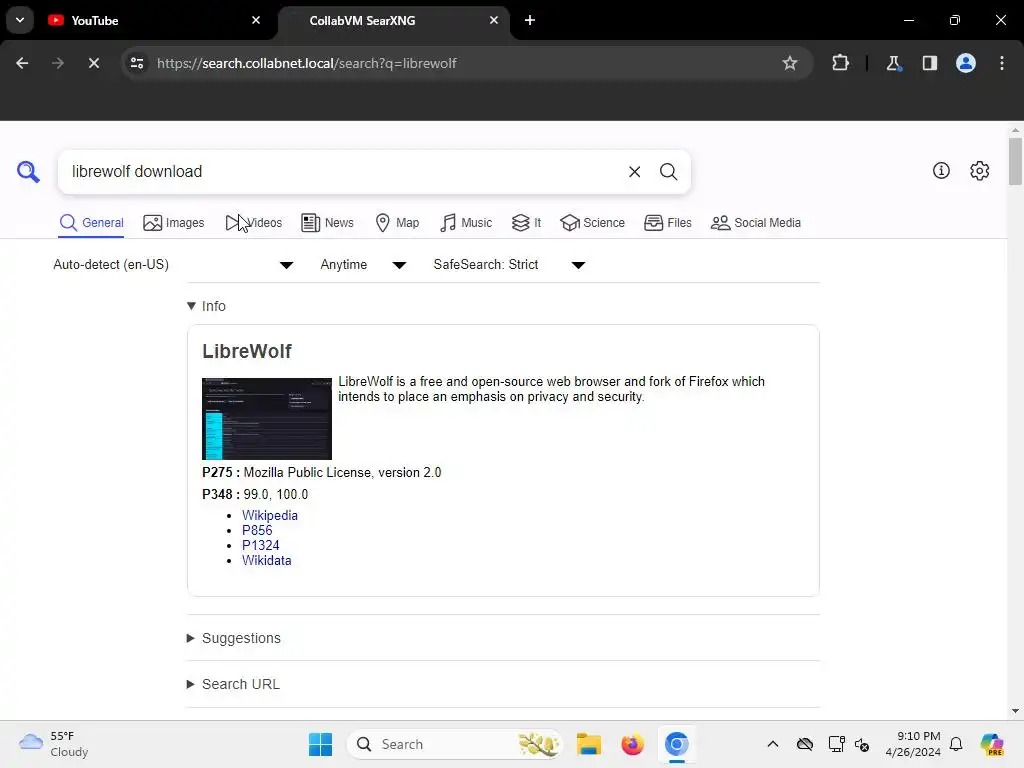Open a new browser tab

(530, 20)
